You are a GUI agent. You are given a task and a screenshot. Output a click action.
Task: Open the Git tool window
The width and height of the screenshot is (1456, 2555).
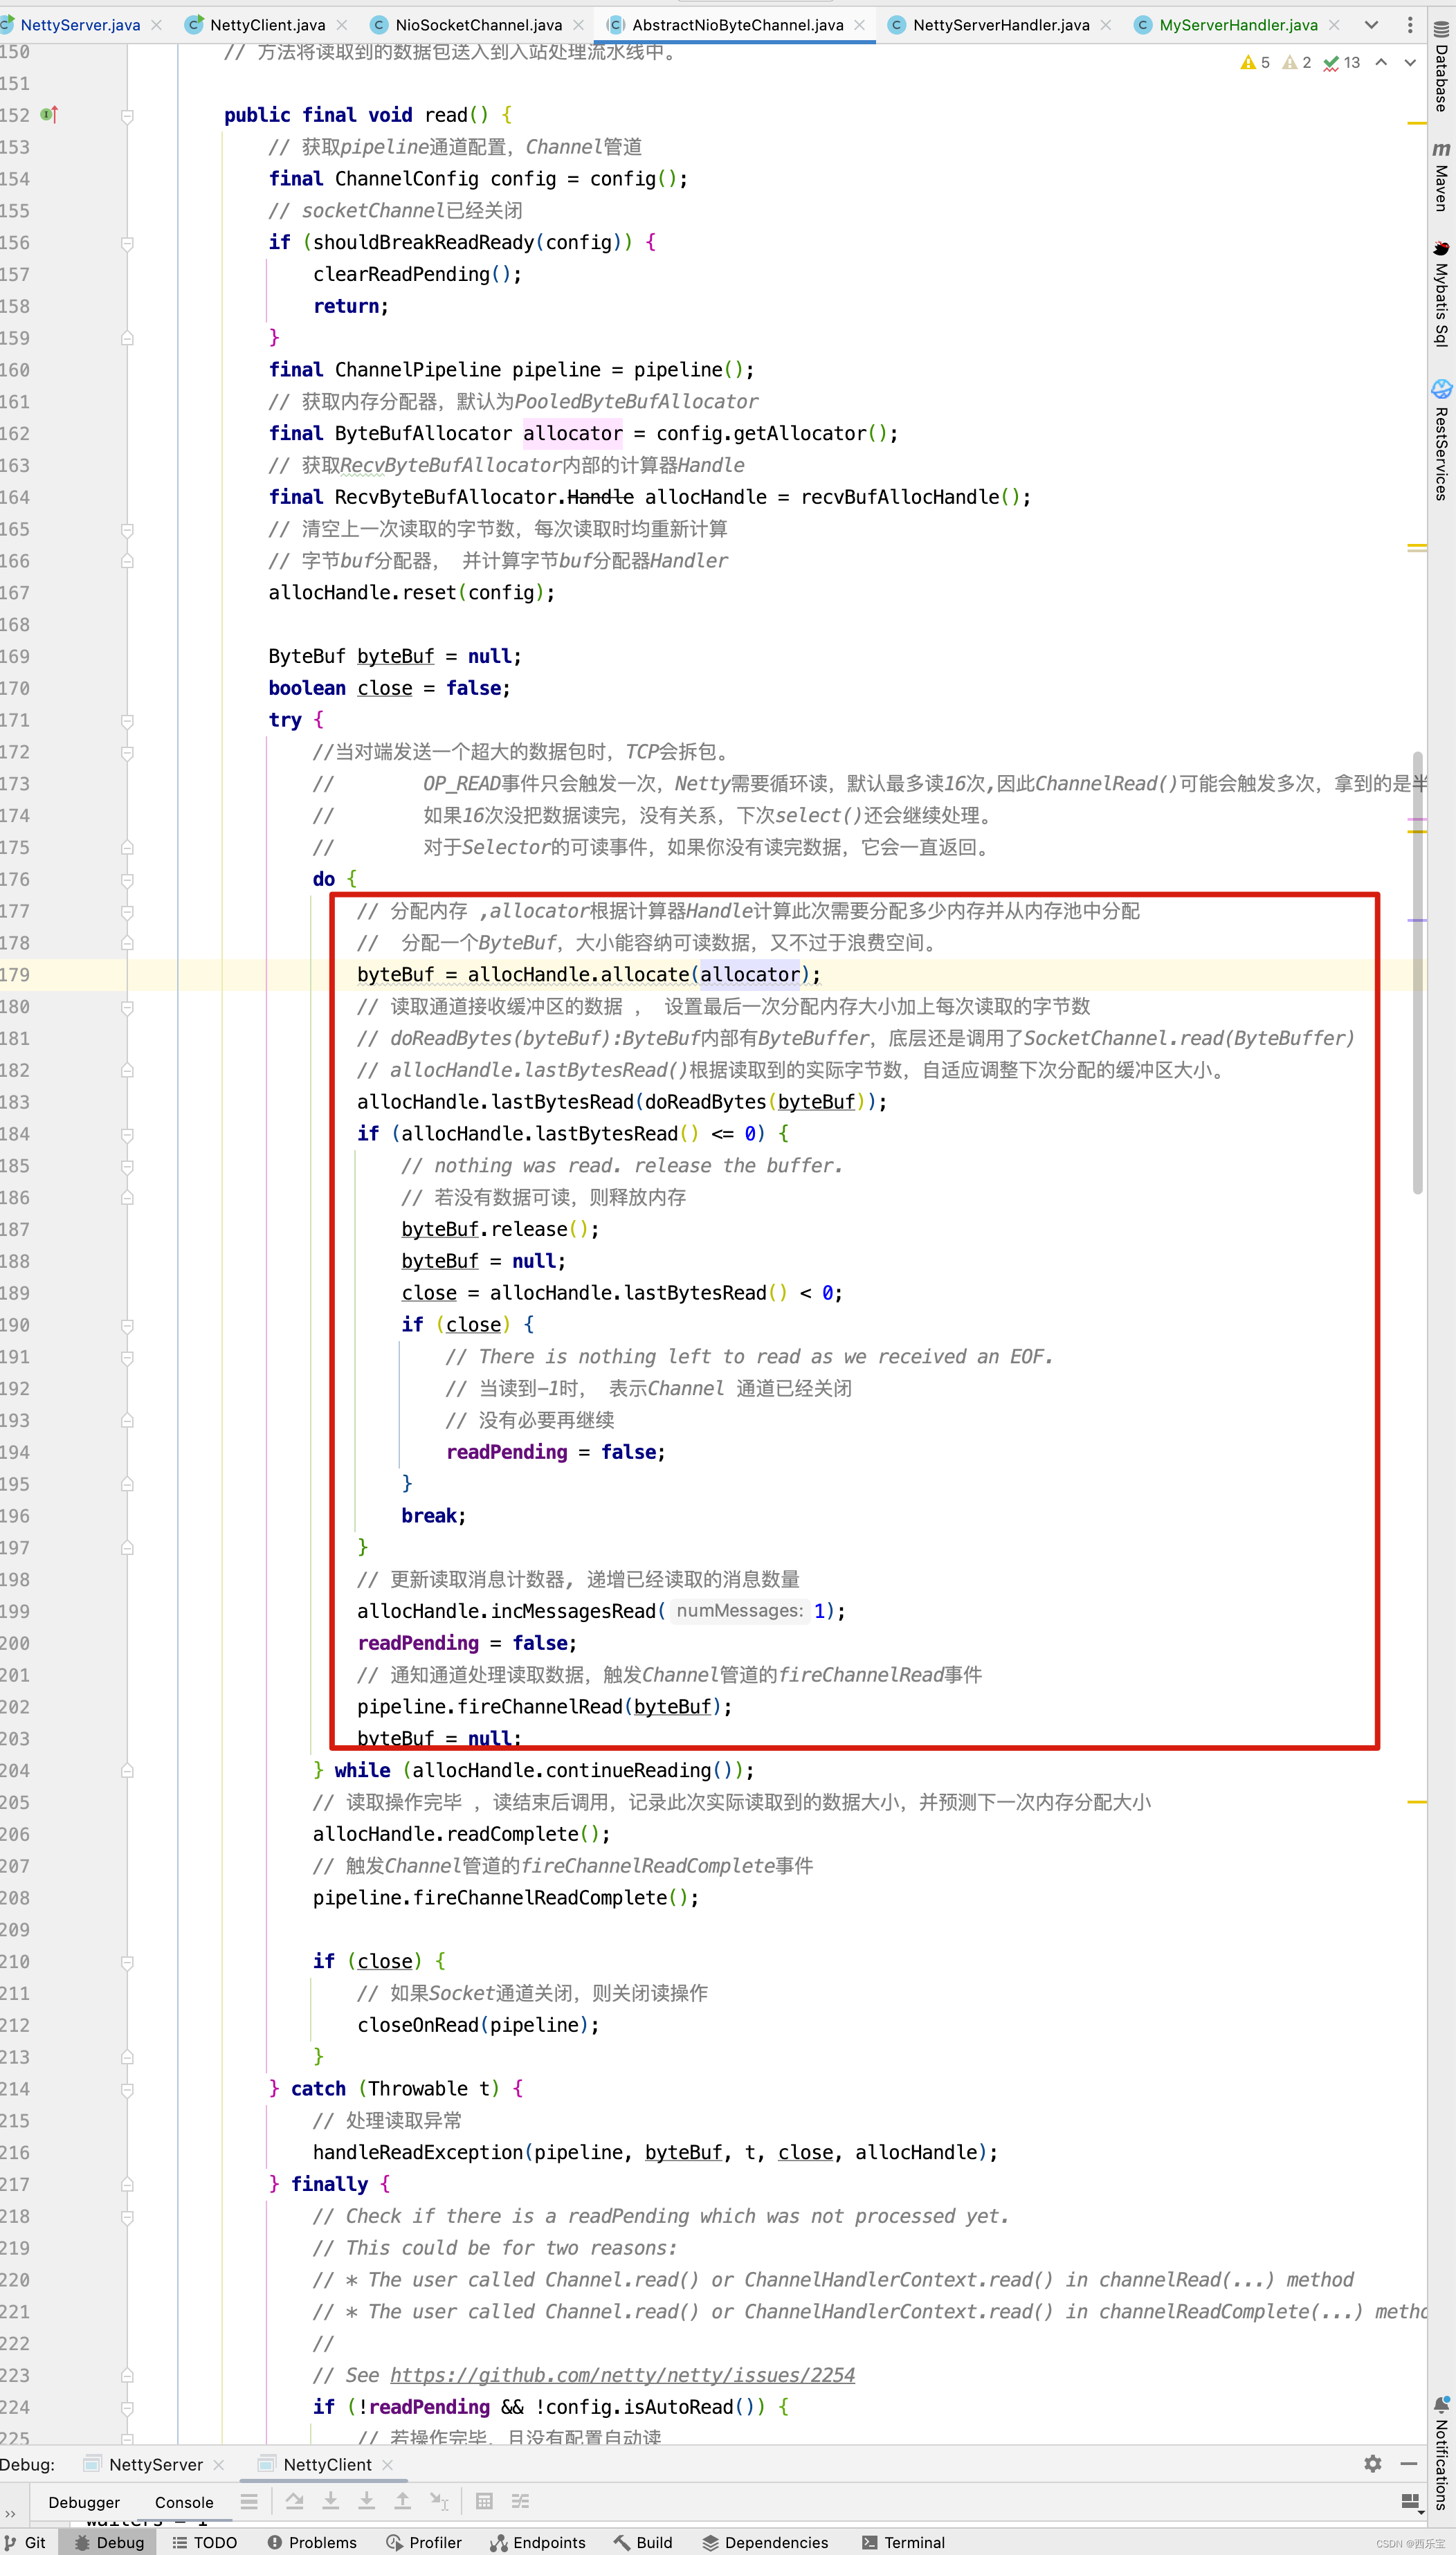(x=25, y=2542)
